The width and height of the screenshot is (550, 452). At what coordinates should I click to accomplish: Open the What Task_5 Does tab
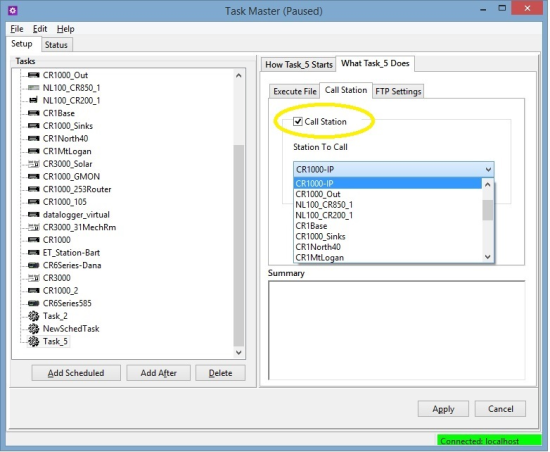[x=375, y=63]
